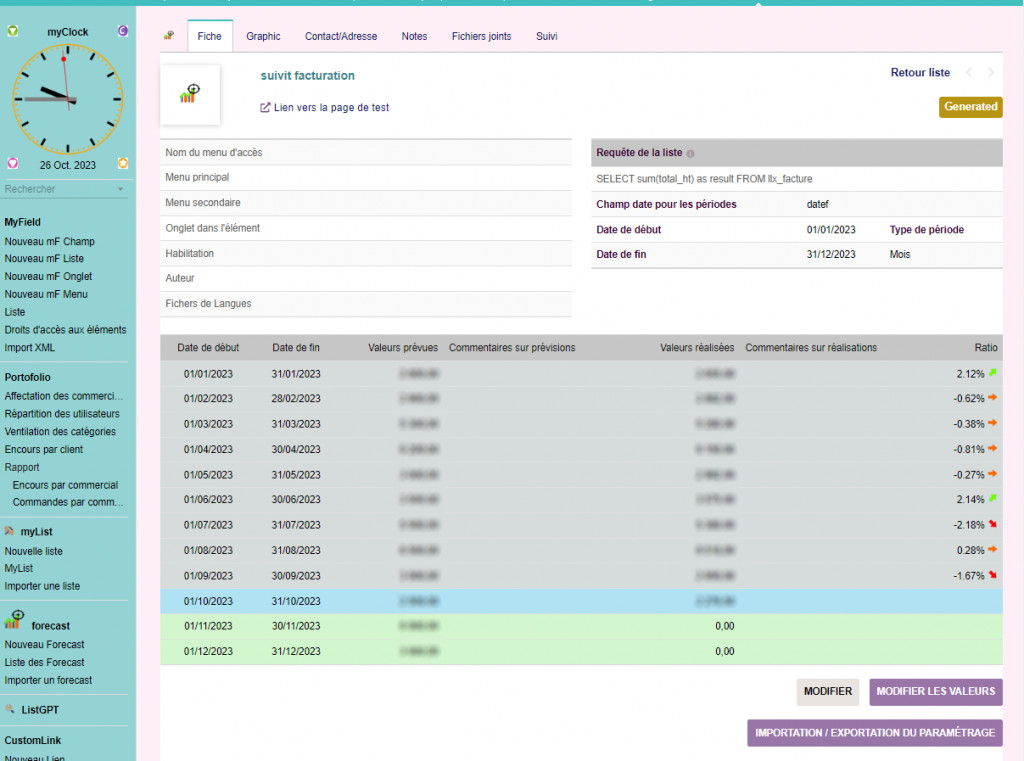Click the ListGPT magnifier icon

10,709
